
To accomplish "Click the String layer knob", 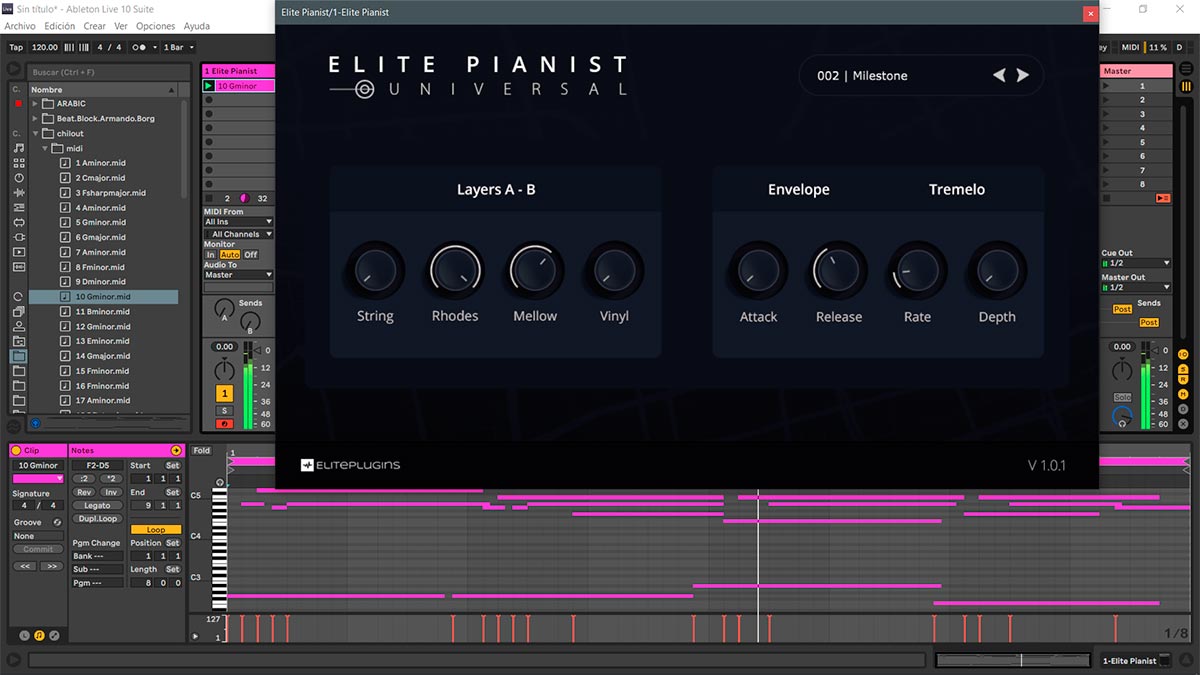I will pos(375,270).
